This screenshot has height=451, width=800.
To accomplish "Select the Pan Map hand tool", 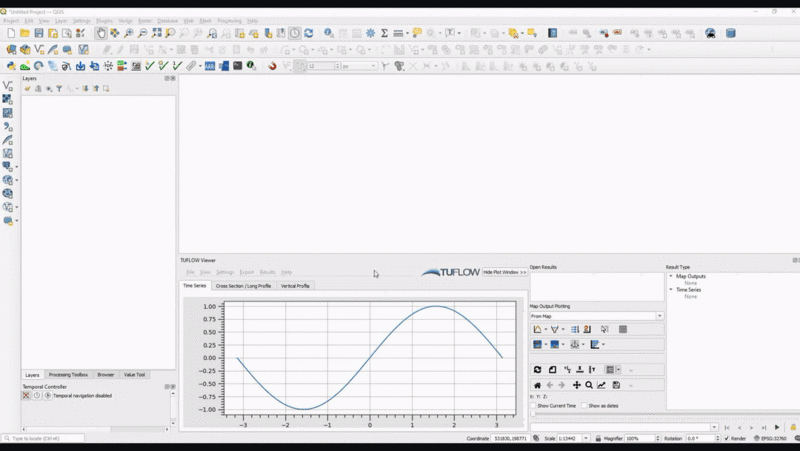I will click(101, 33).
